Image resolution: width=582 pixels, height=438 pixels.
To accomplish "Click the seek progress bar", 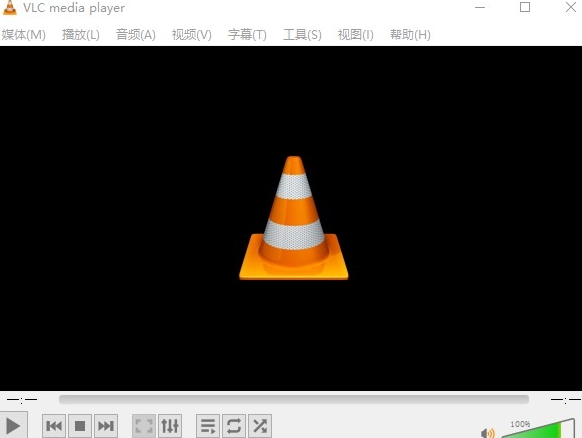I will click(x=294, y=399).
